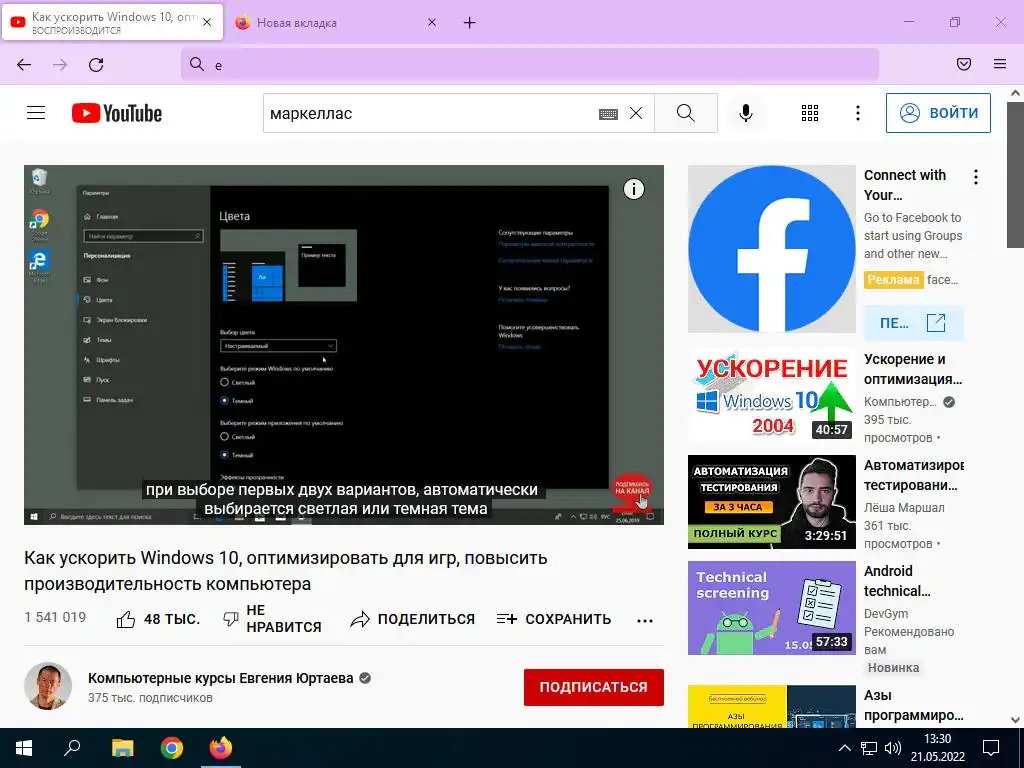Open Ускорение Windows 10 2004 video thumbnail
The image size is (1024, 768).
click(772, 396)
